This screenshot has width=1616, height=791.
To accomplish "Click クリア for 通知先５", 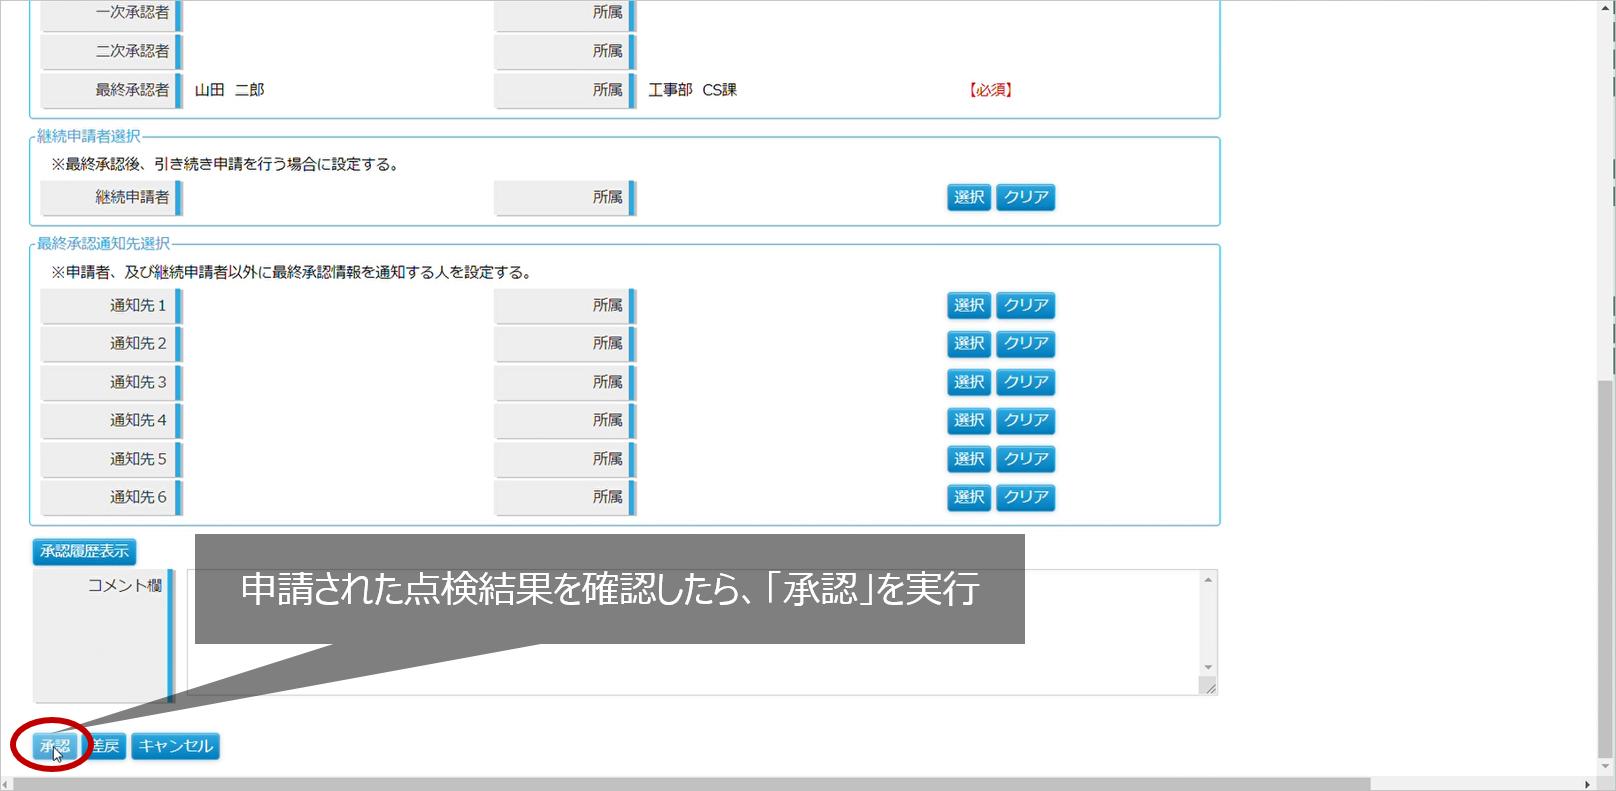I will coord(1025,459).
